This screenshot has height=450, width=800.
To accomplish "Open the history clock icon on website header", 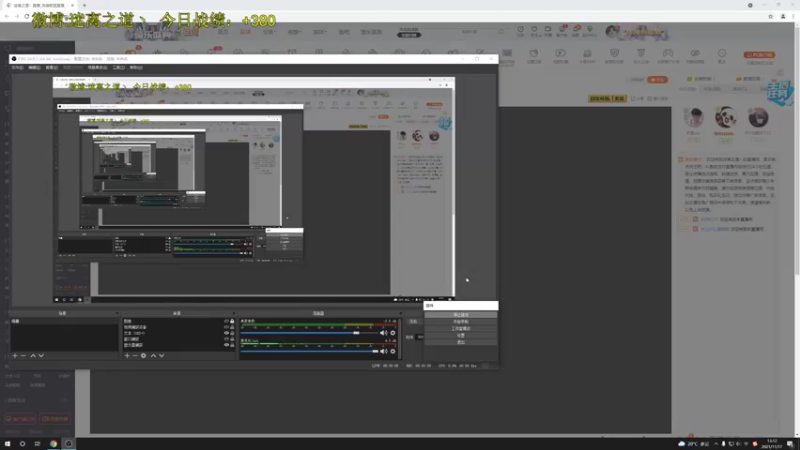I will click(x=520, y=31).
